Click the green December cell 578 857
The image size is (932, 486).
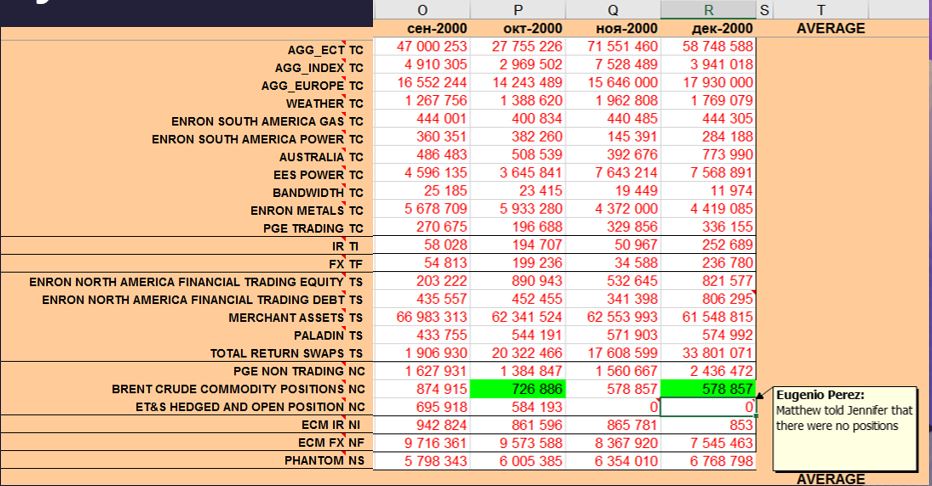click(x=709, y=389)
